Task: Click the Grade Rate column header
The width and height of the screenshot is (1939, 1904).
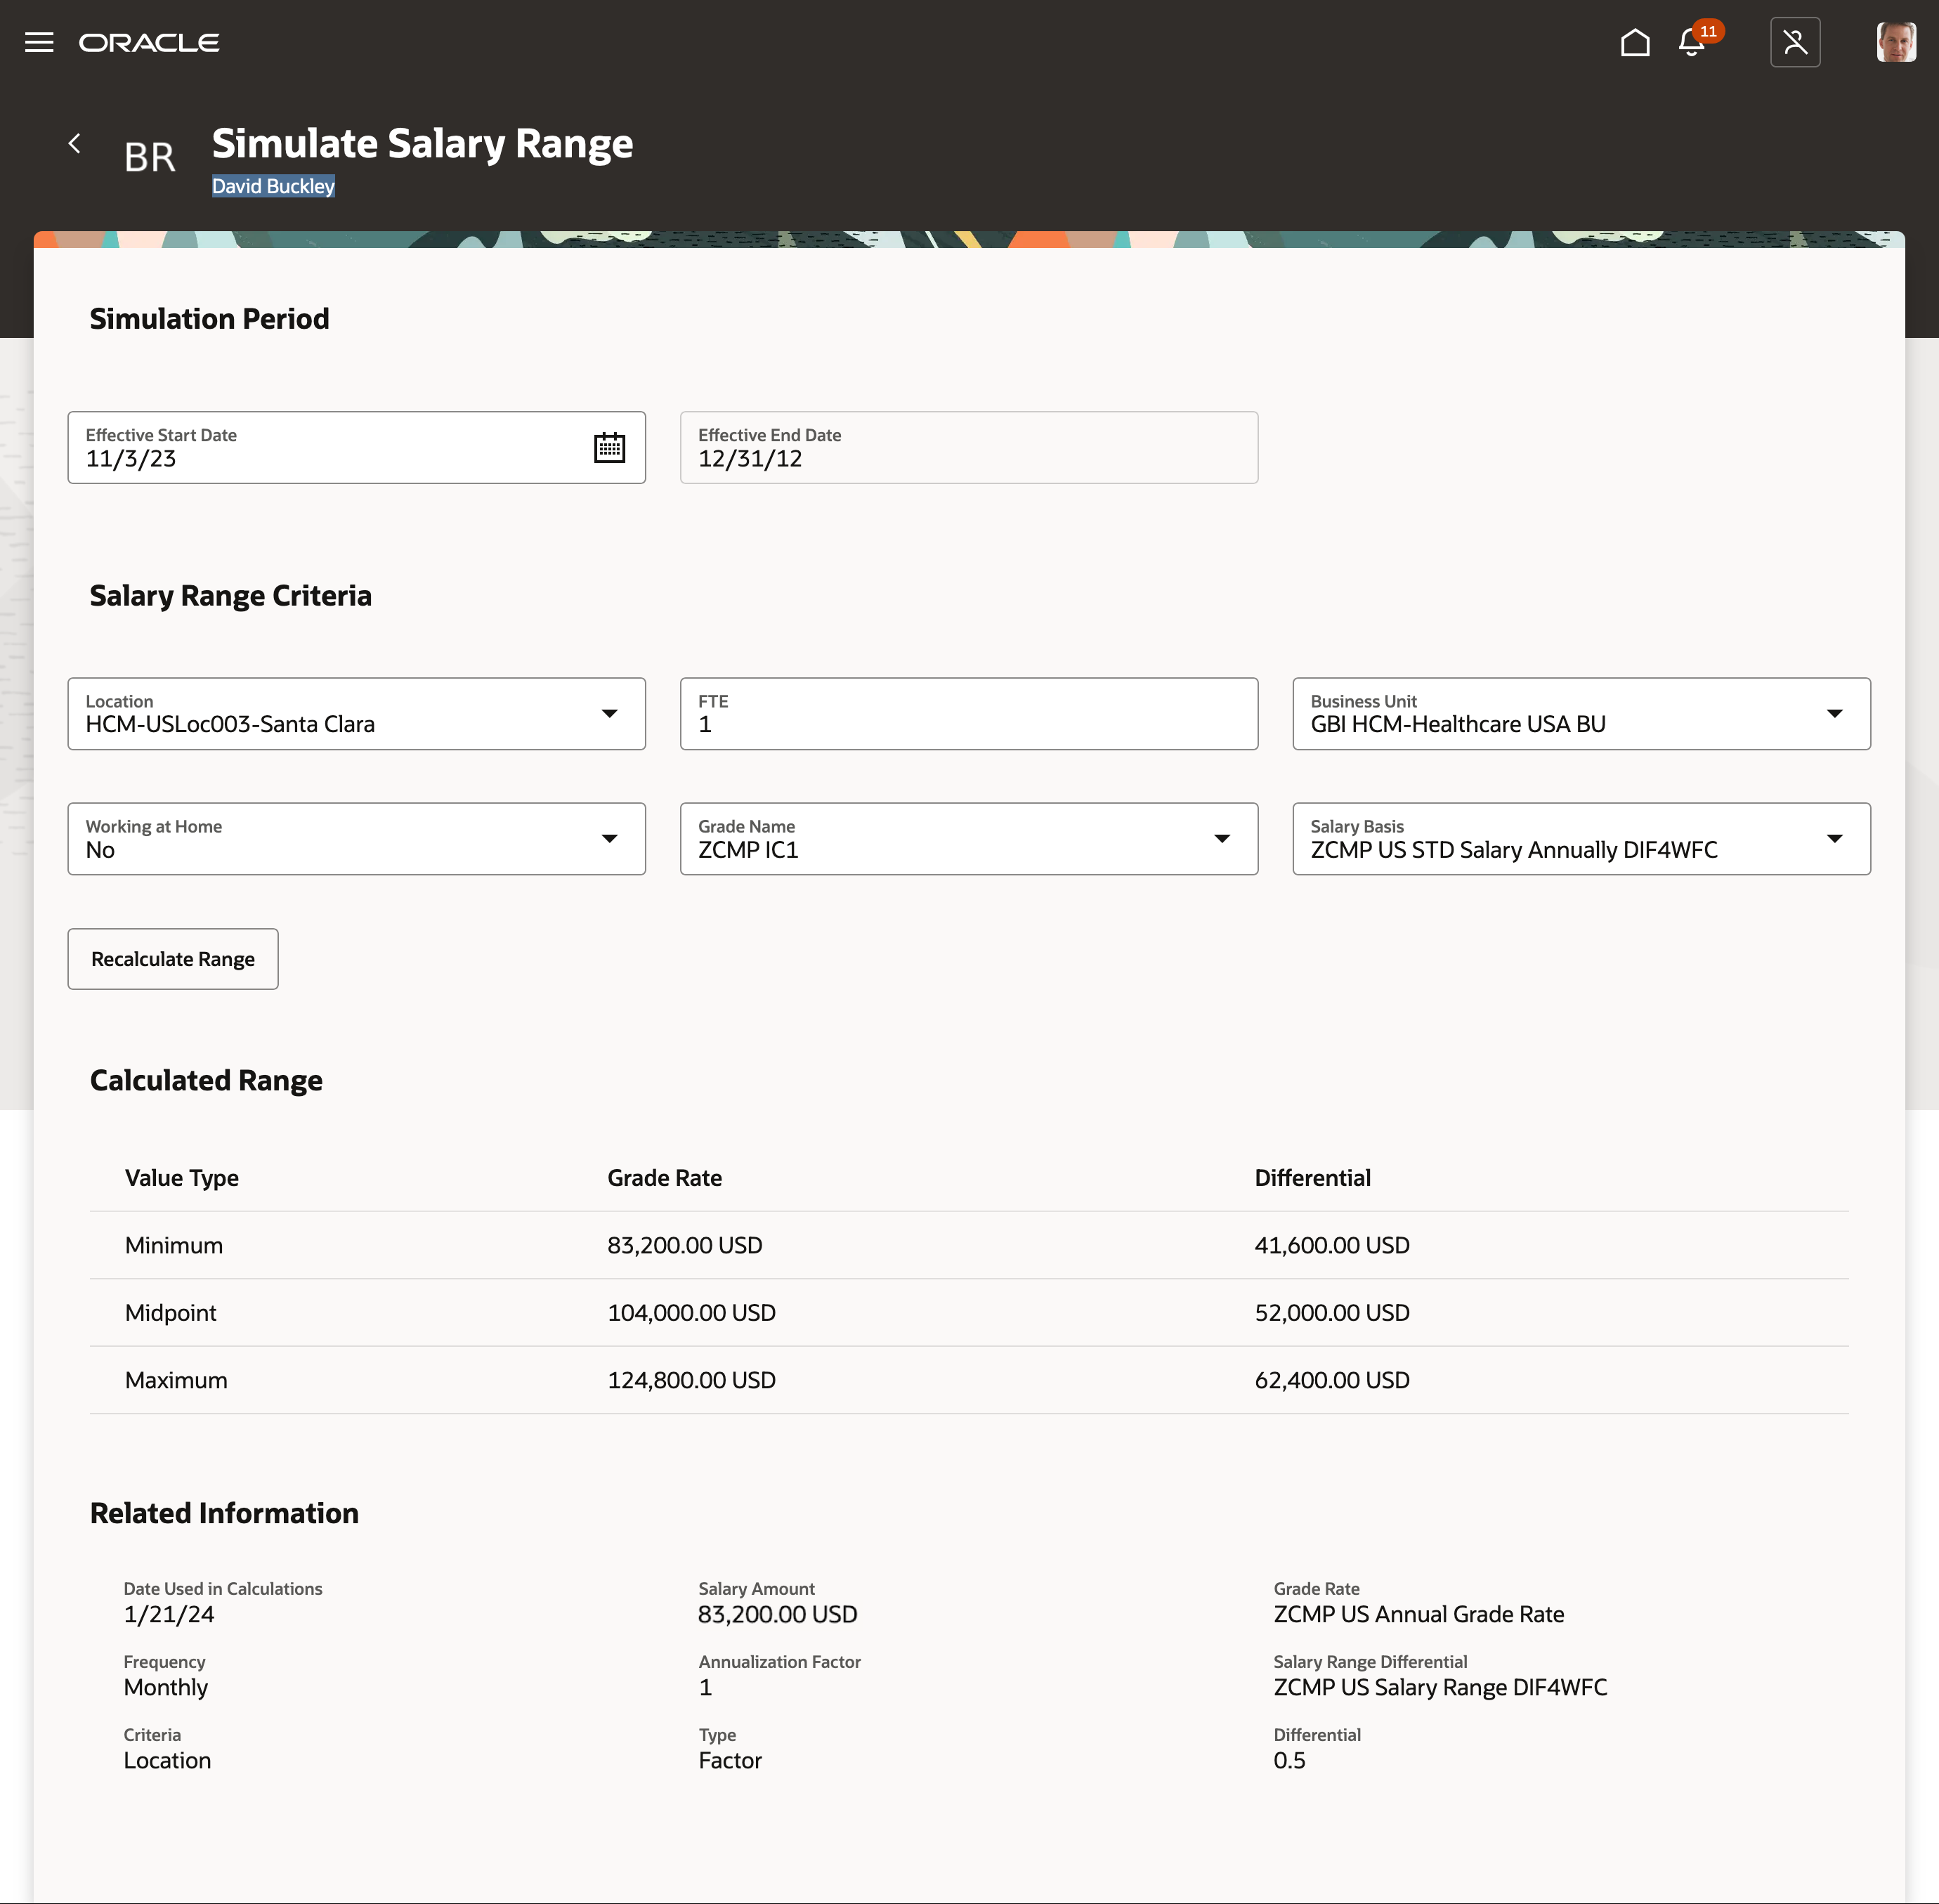Action: click(x=664, y=1178)
